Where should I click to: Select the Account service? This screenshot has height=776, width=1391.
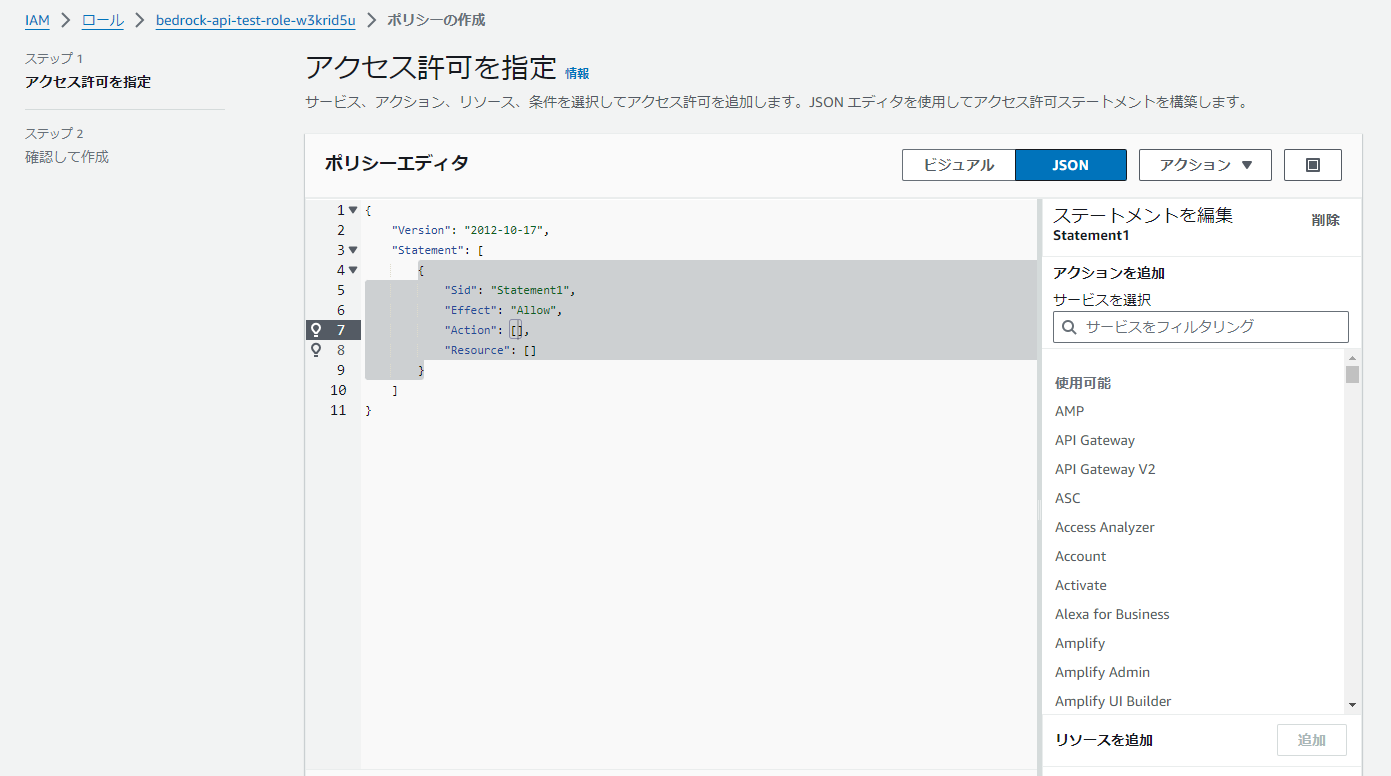pyautogui.click(x=1081, y=556)
